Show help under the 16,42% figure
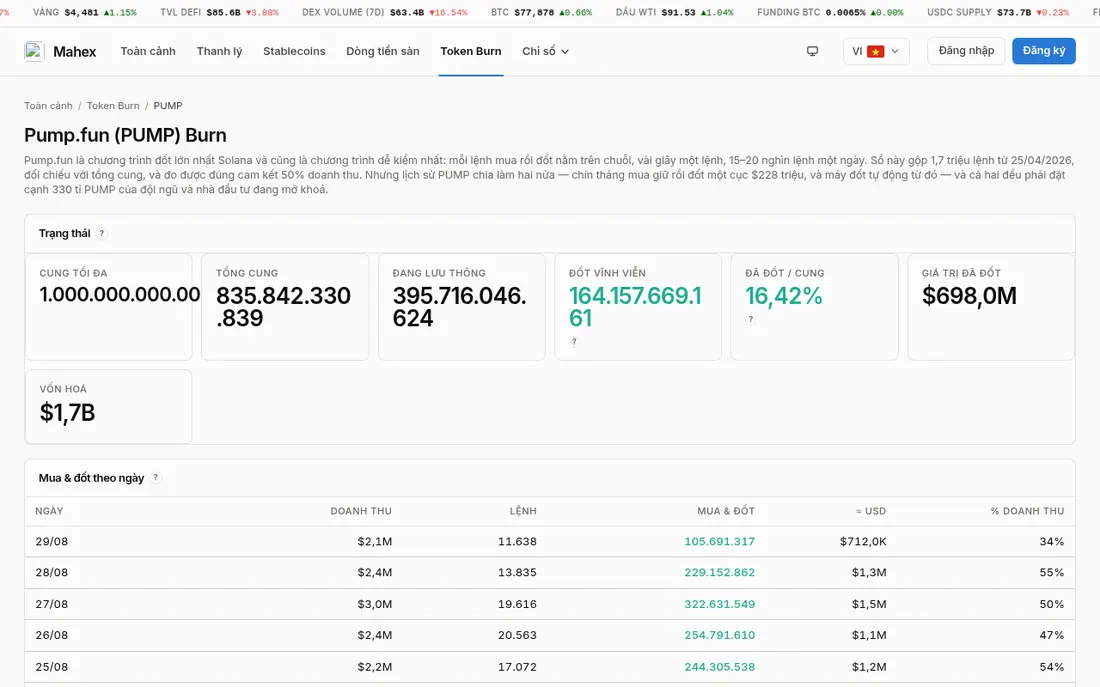The image size is (1100, 687). click(x=751, y=319)
